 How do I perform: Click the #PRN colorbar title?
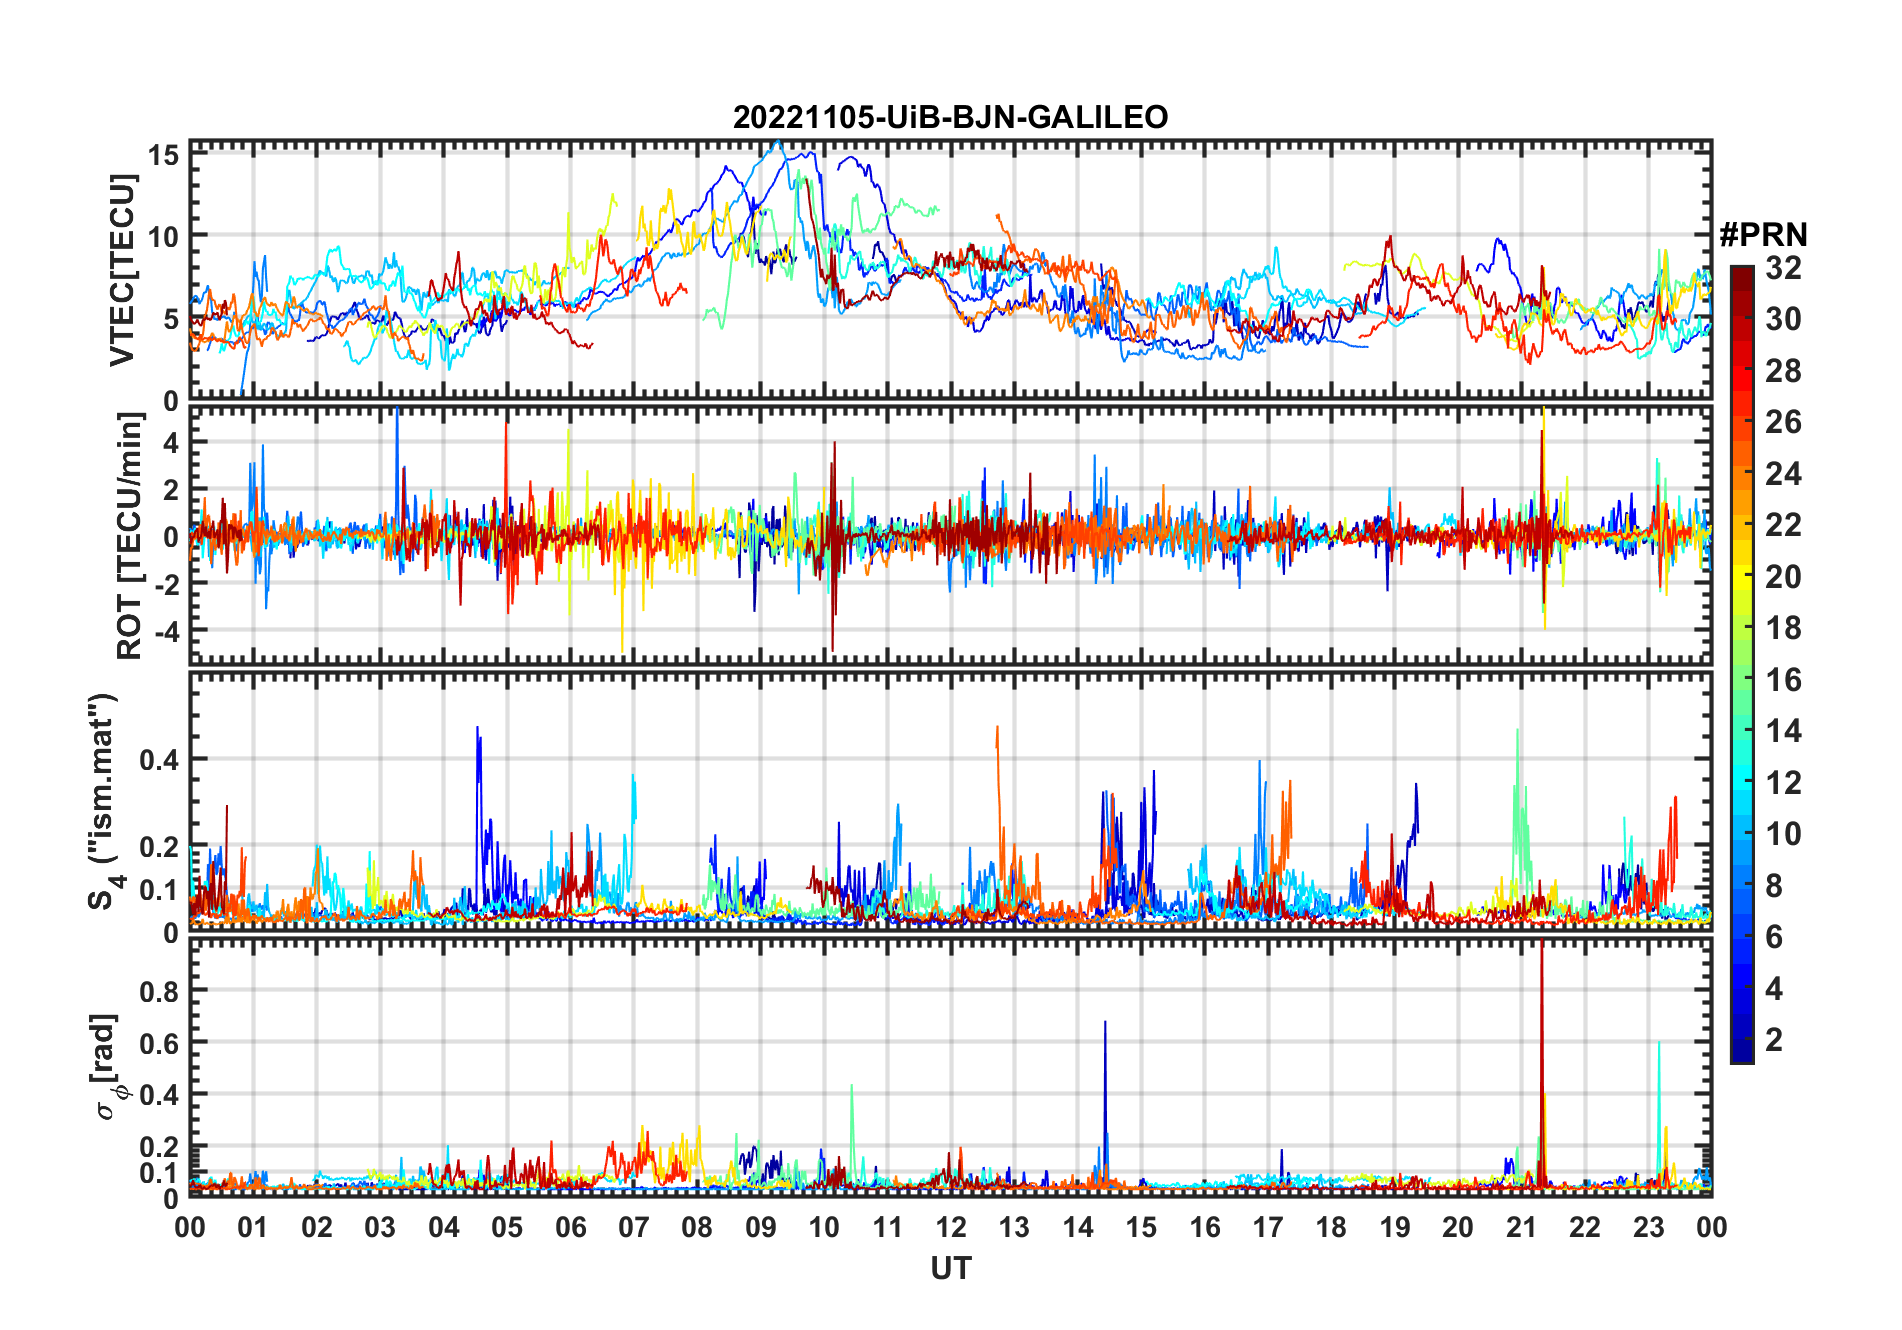coord(1763,235)
